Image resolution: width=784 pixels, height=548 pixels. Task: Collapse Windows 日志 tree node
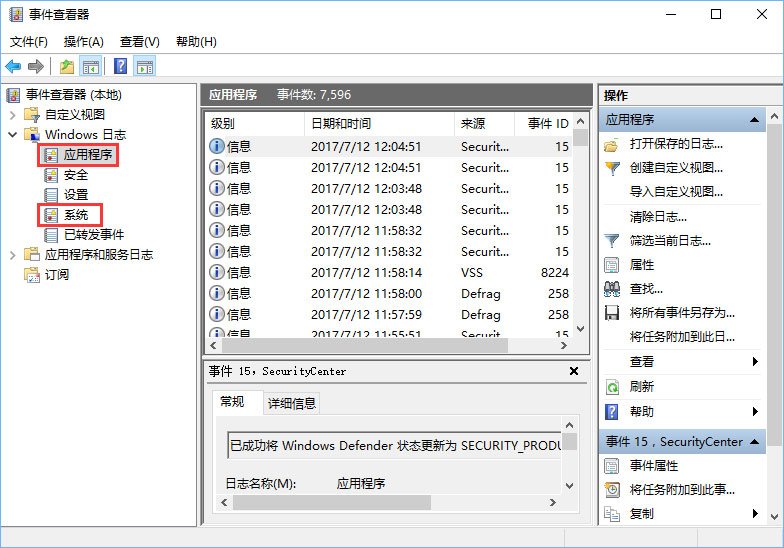click(13, 134)
